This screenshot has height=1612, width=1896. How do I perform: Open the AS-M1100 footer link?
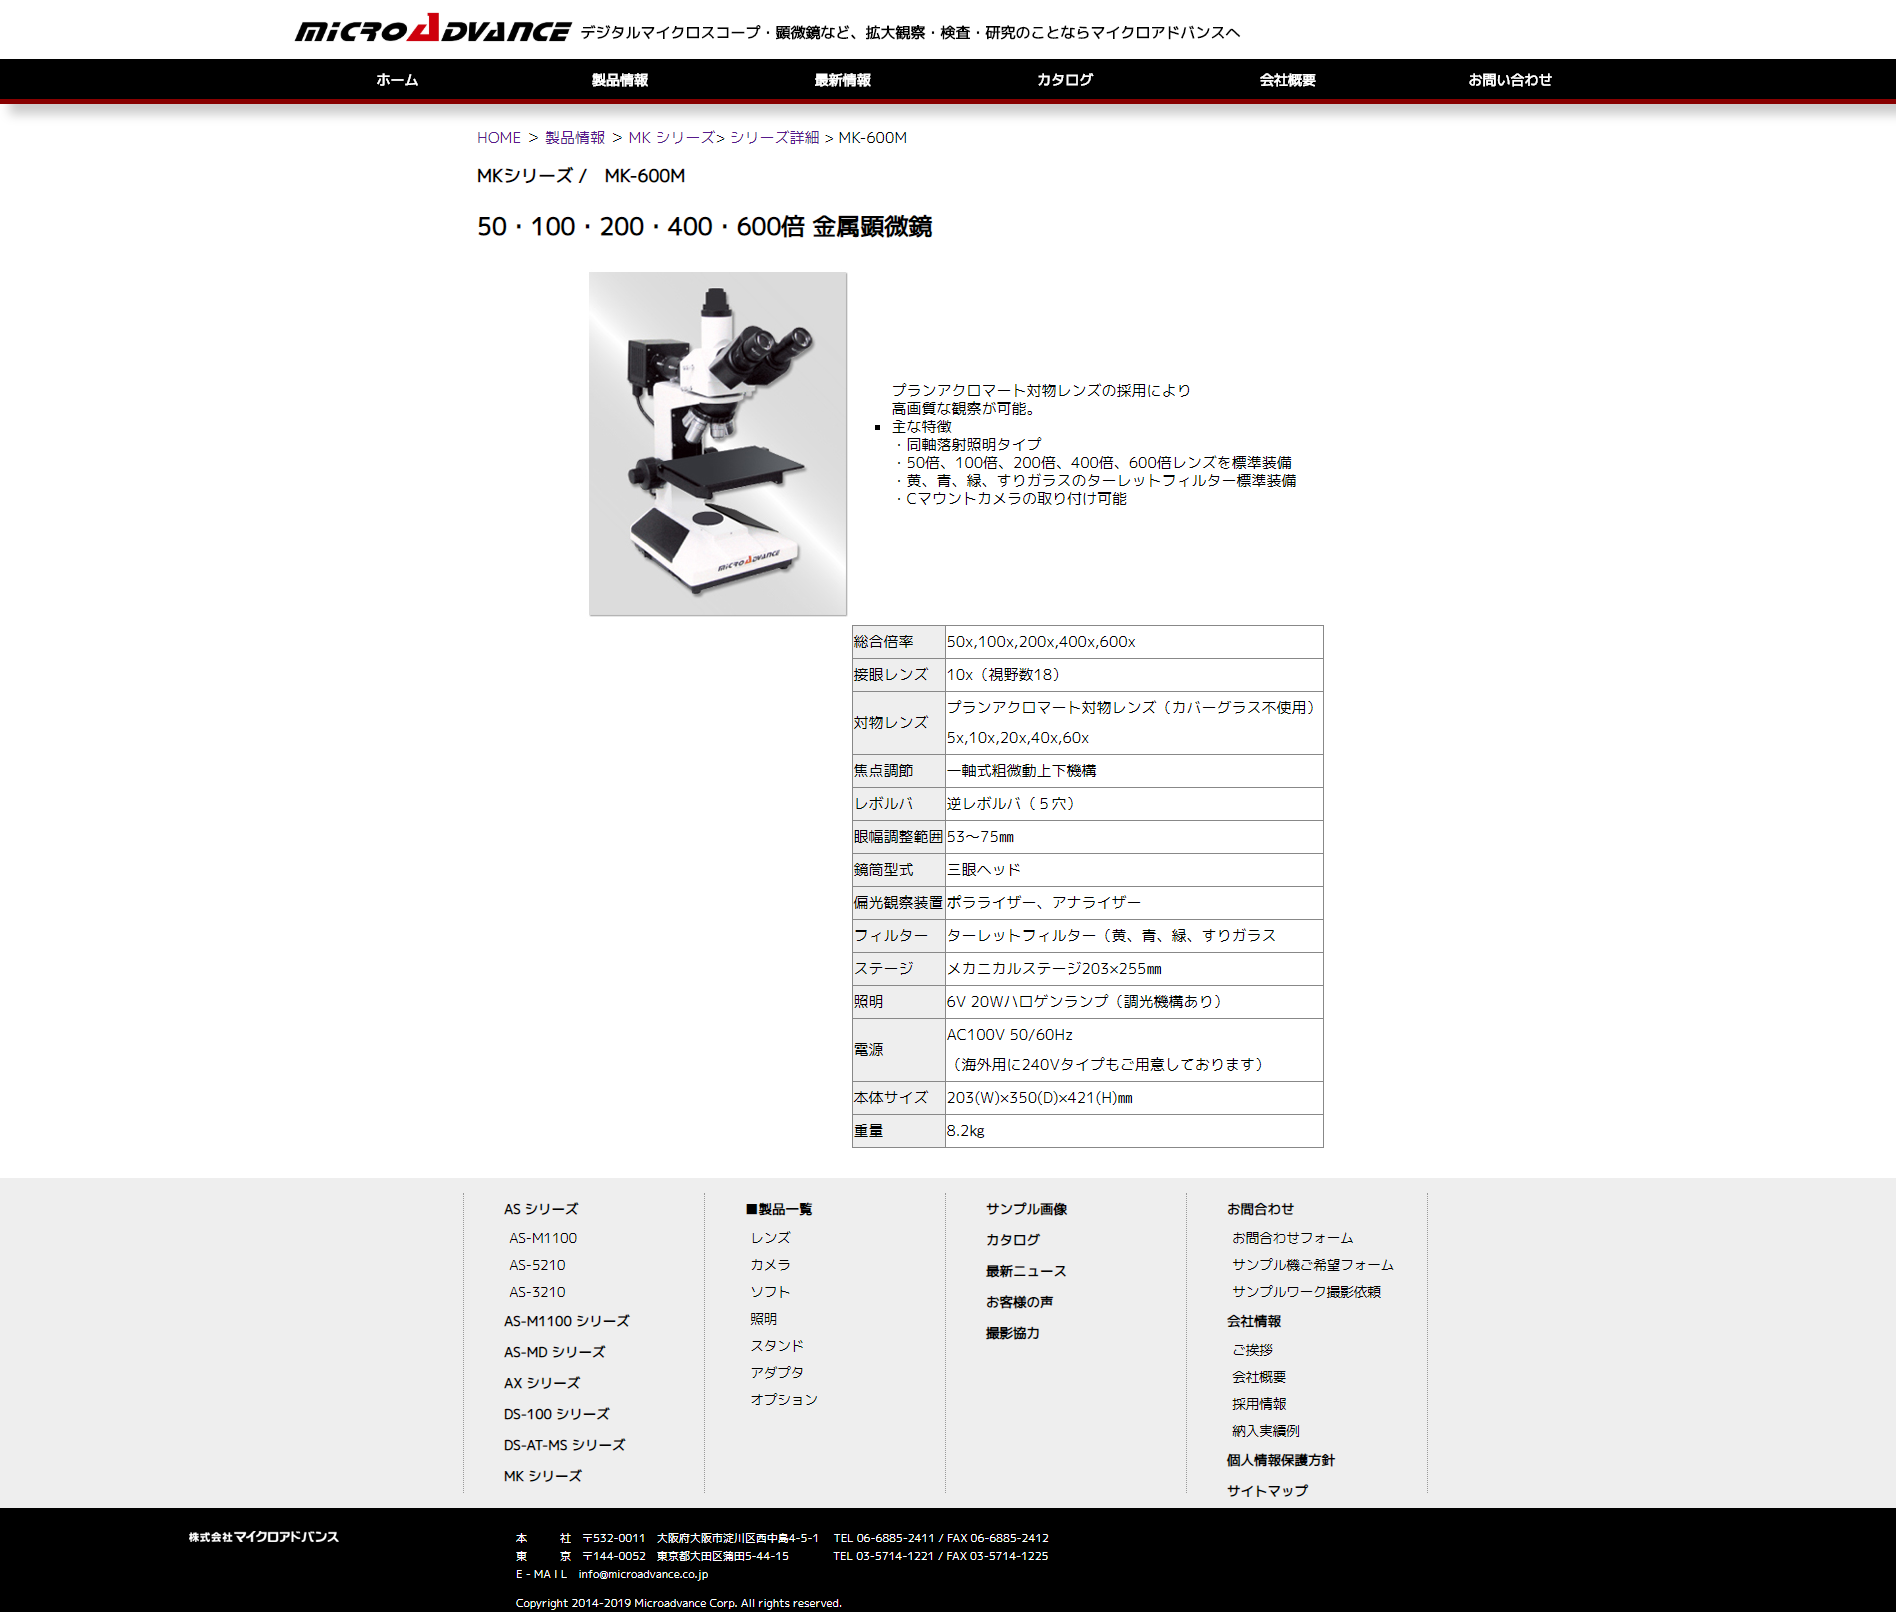543,1238
